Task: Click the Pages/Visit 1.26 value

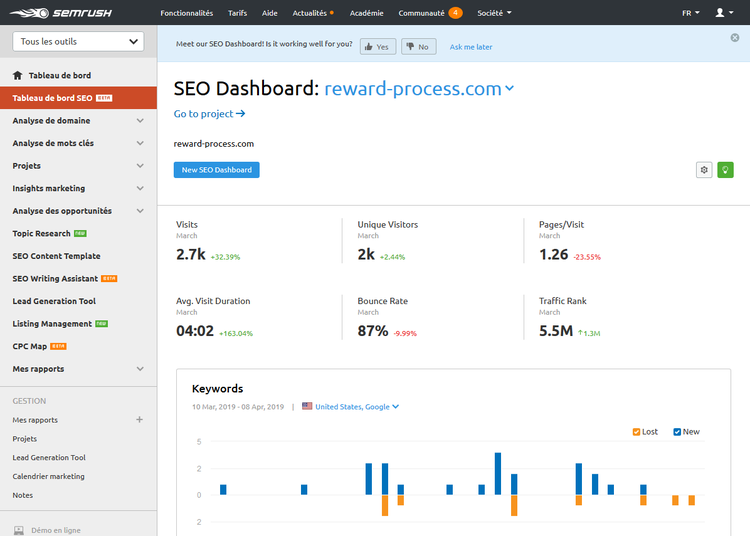Action: coord(553,254)
